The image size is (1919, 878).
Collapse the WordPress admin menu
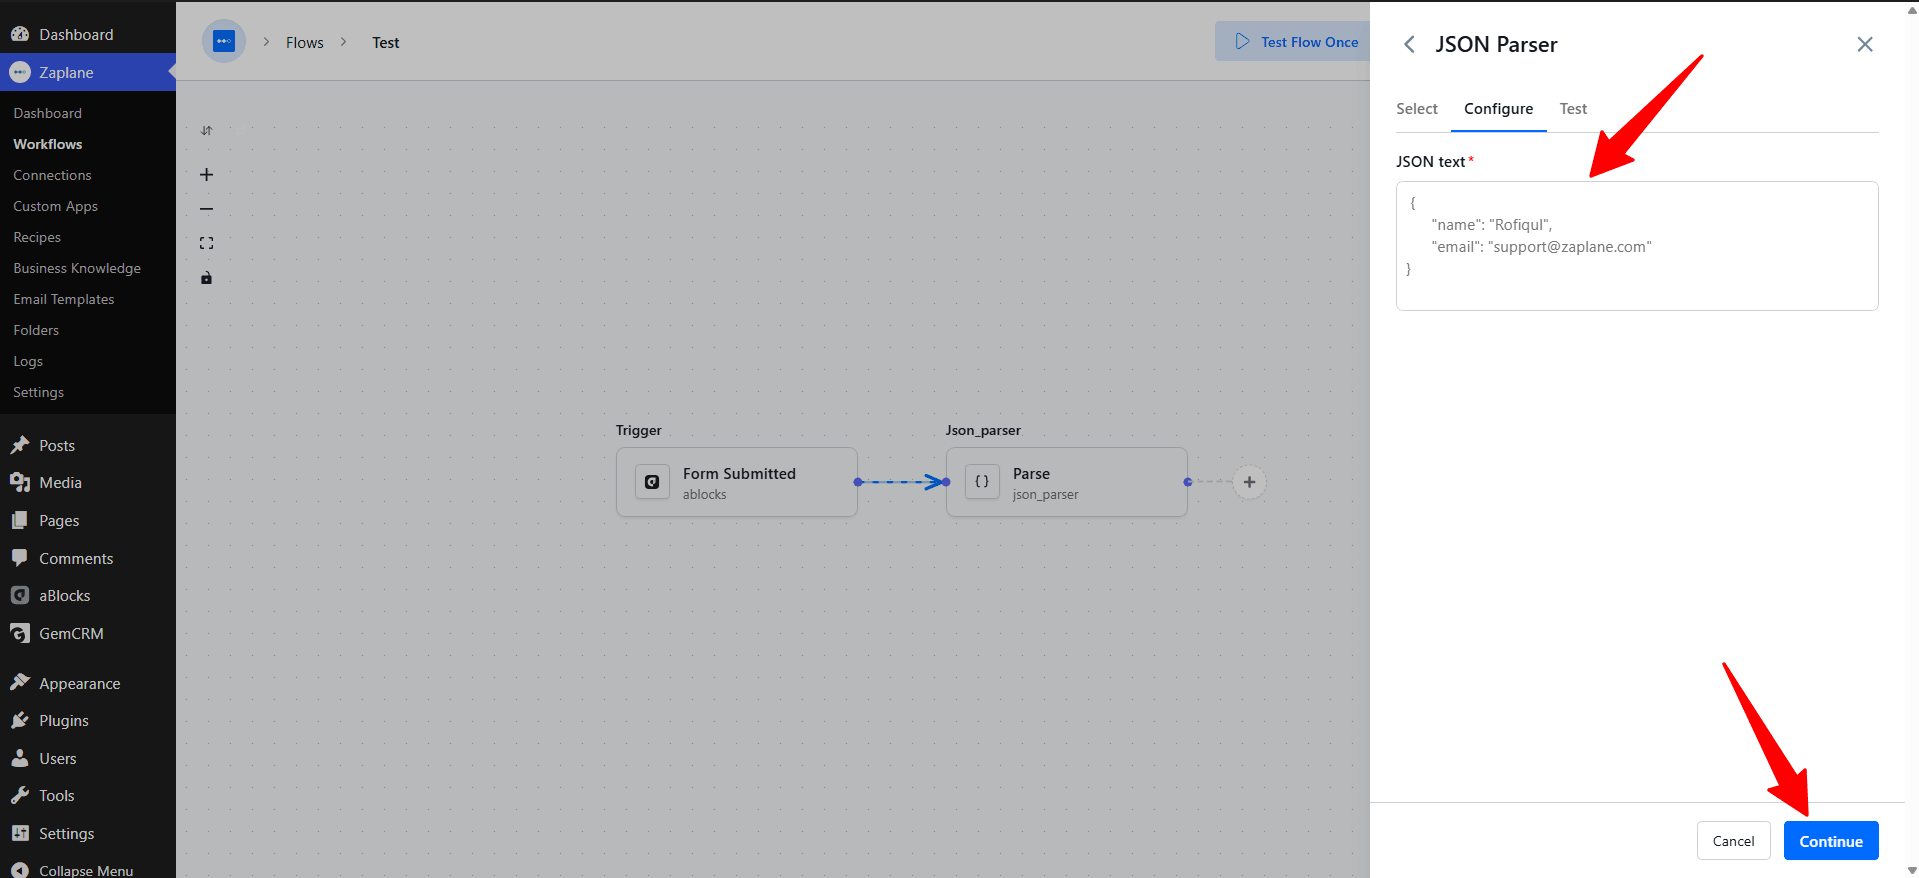pos(88,869)
